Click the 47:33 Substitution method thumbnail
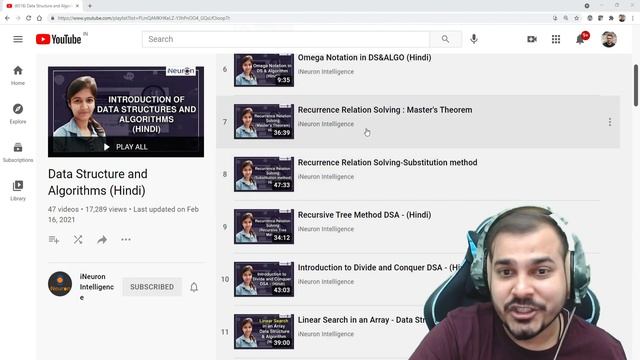640x360 pixels. (264, 174)
